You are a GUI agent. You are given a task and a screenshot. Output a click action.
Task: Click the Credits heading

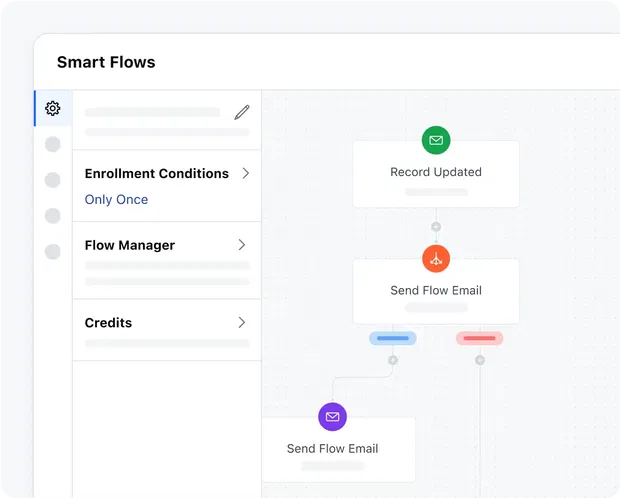[x=108, y=322]
